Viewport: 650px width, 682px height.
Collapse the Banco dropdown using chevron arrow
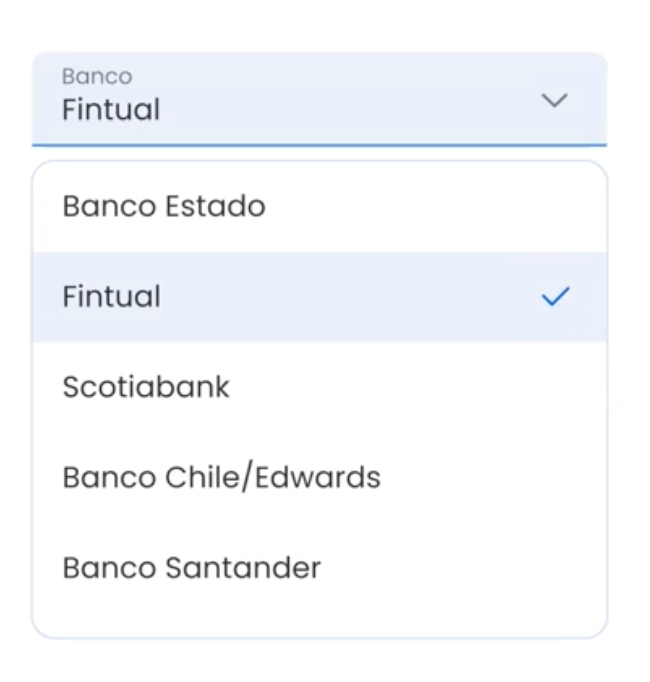[x=554, y=100]
